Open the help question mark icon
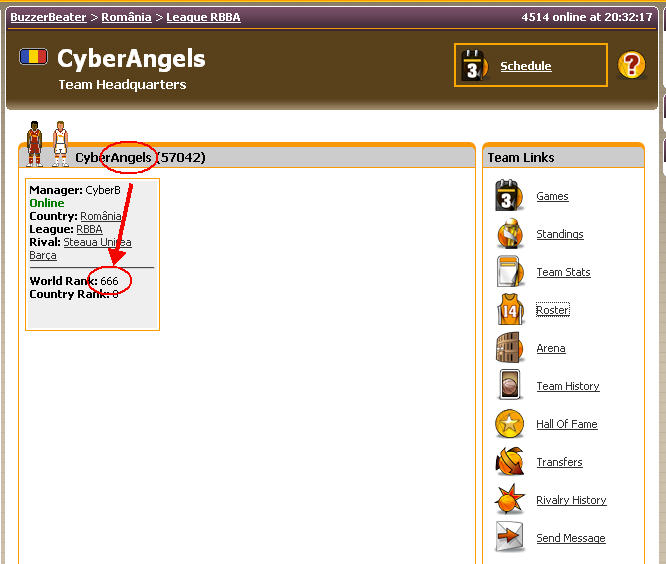The width and height of the screenshot is (666, 564). pyautogui.click(x=631, y=65)
